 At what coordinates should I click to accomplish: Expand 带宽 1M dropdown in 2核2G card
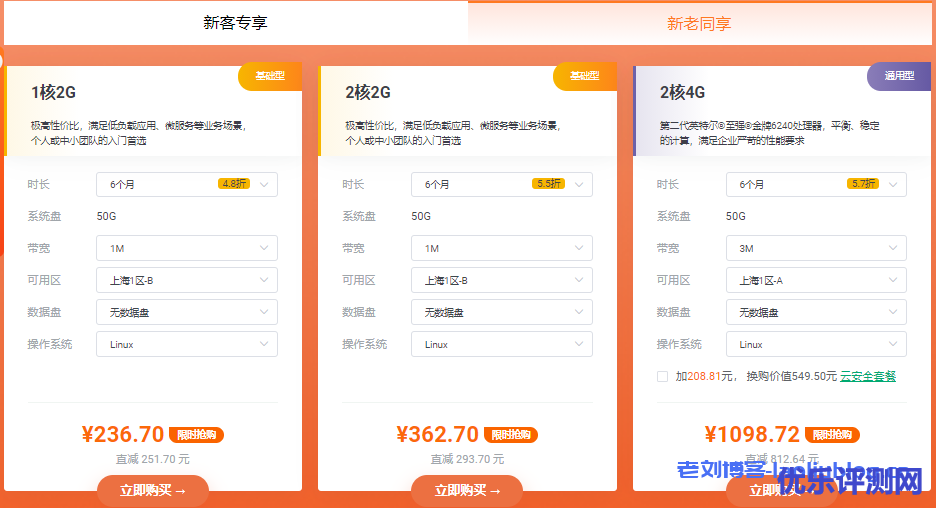coord(501,248)
